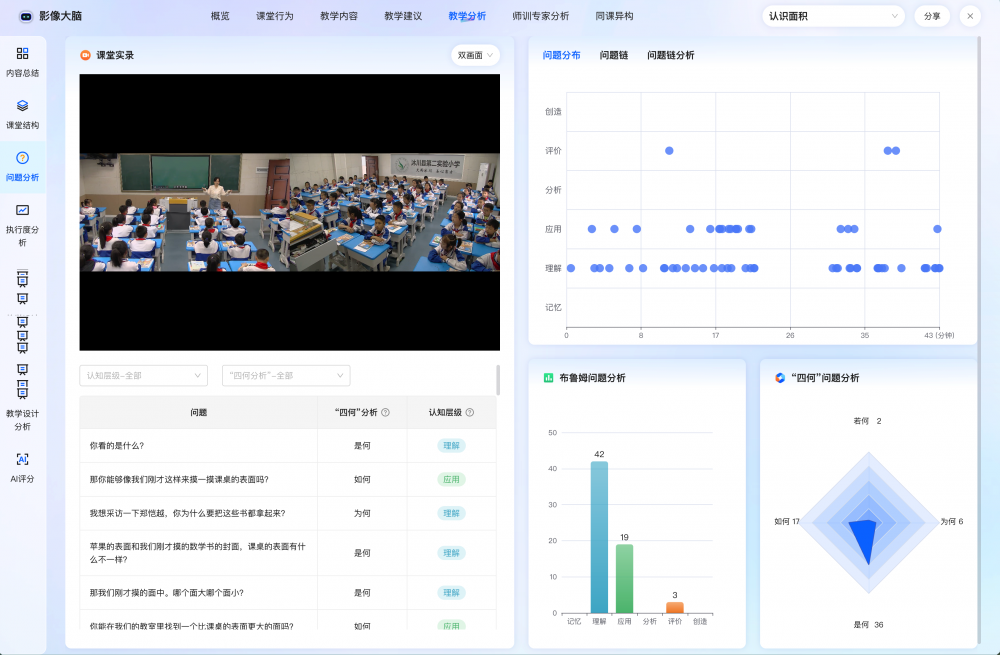Click help icon beside 认知层级 header
Screen dimensions: 1000x655
470,412
